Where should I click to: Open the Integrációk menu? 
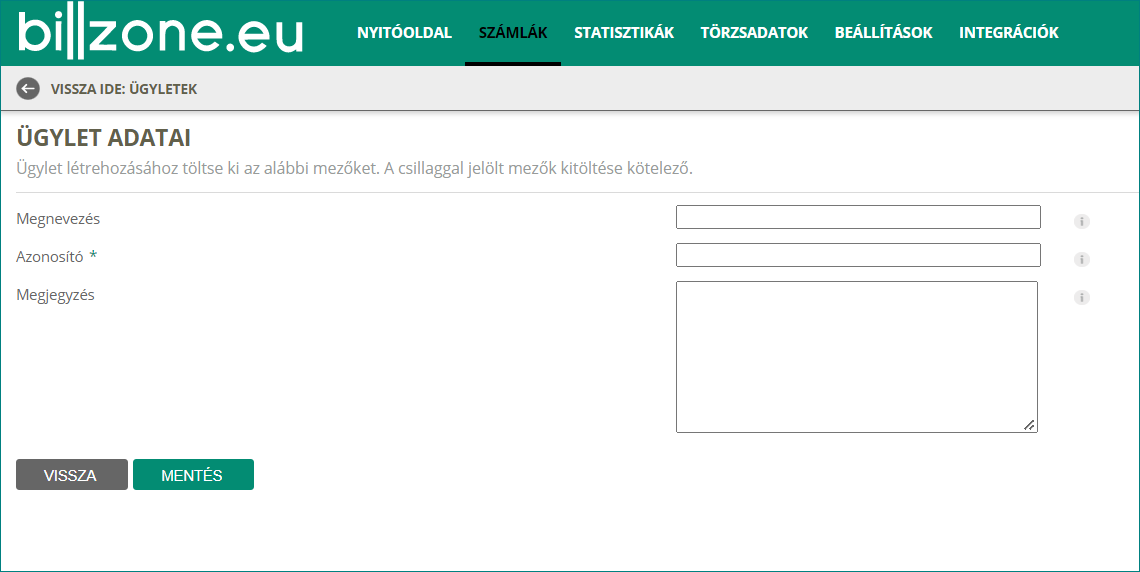click(1008, 33)
